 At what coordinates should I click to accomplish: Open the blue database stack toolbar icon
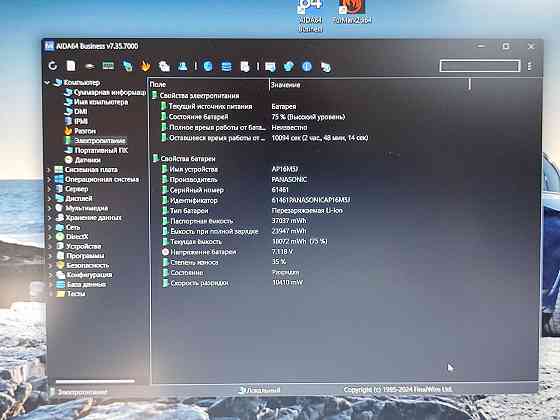click(x=226, y=66)
